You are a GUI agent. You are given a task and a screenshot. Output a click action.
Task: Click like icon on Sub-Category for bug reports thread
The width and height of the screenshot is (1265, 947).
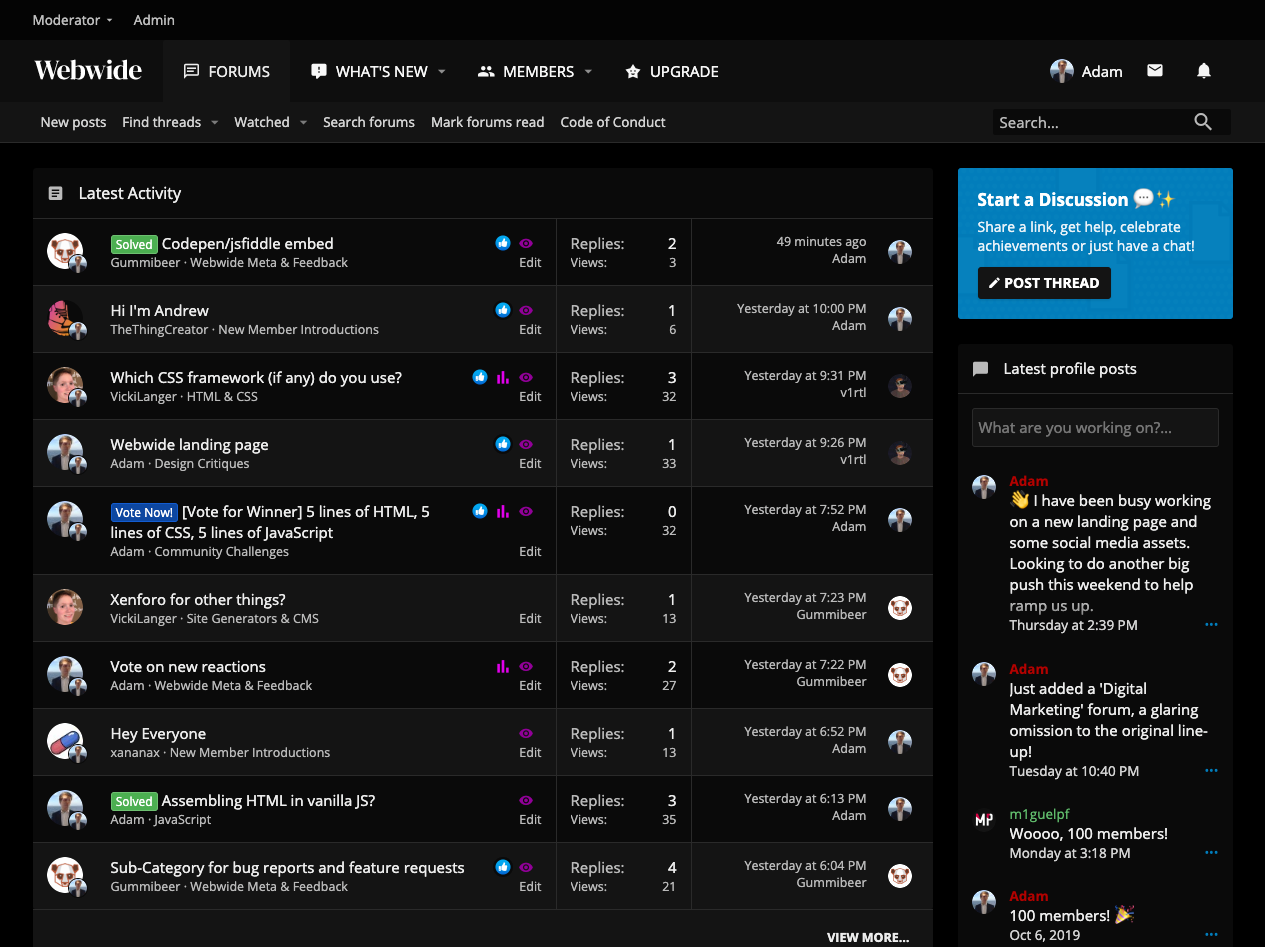tap(503, 867)
